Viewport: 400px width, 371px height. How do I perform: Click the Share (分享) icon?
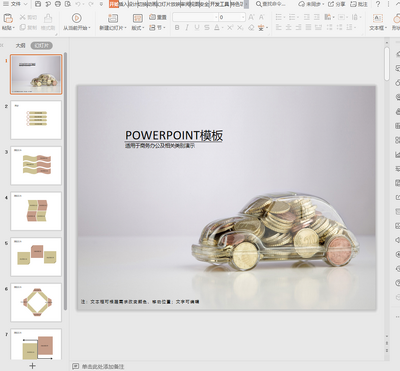[x=331, y=4]
